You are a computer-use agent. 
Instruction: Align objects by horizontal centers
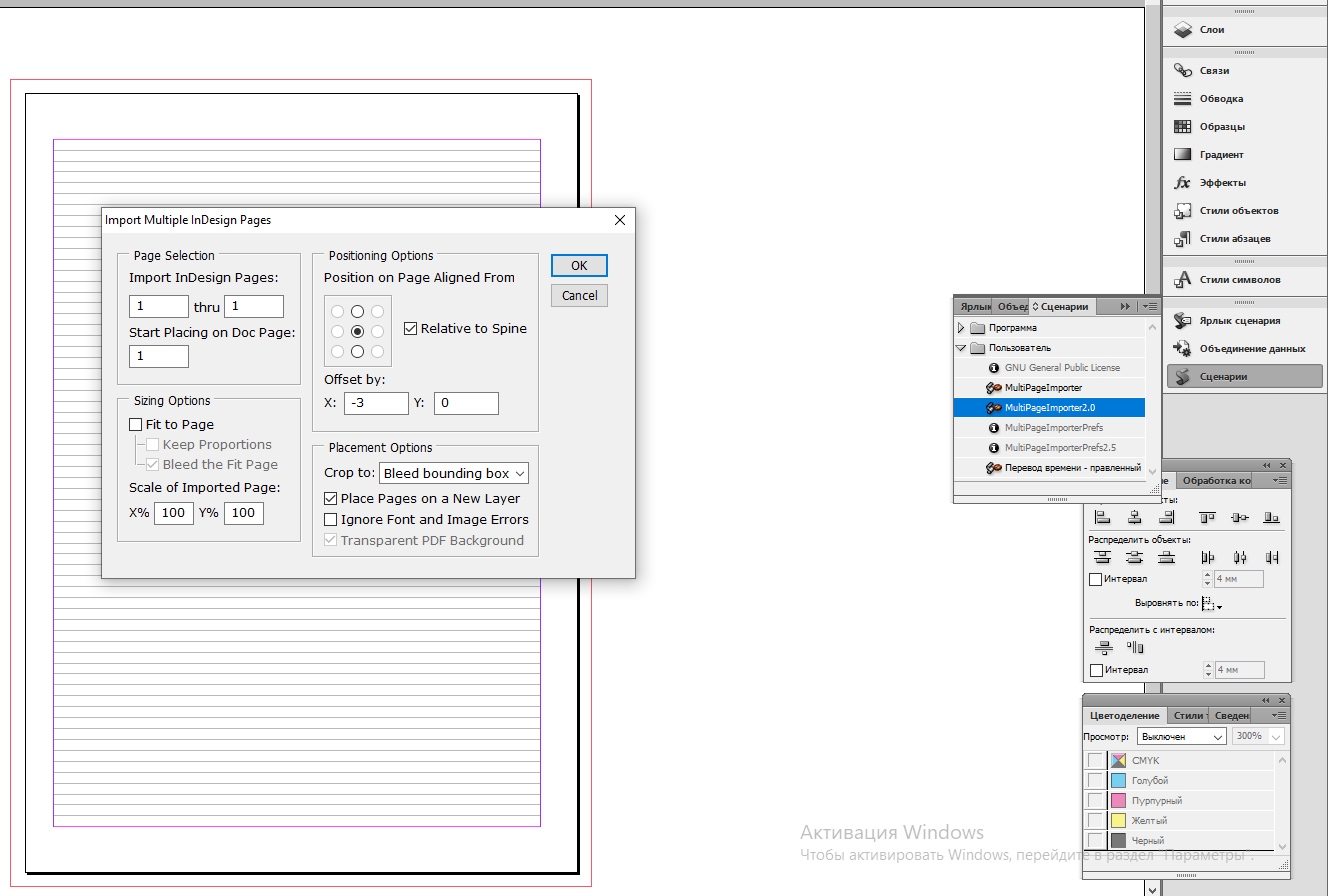click(x=1135, y=517)
